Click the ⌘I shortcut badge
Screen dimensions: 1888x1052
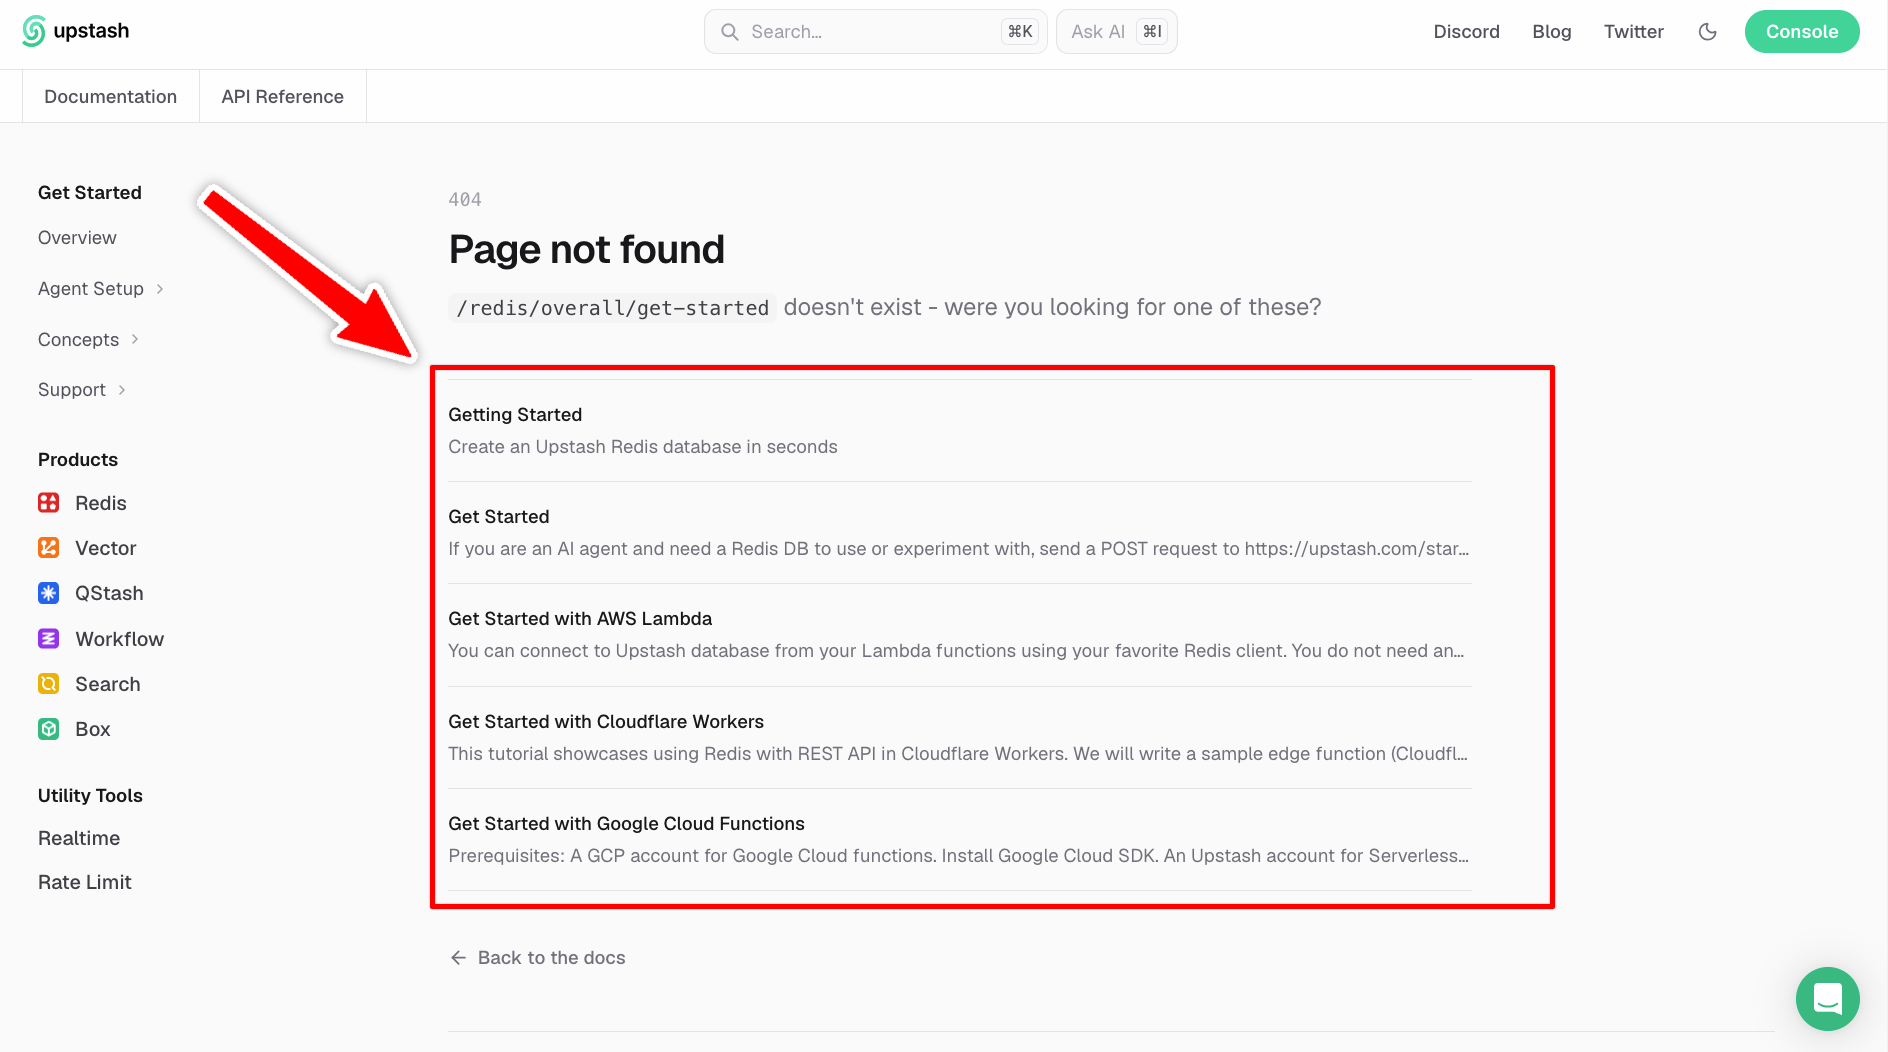[x=1152, y=32]
